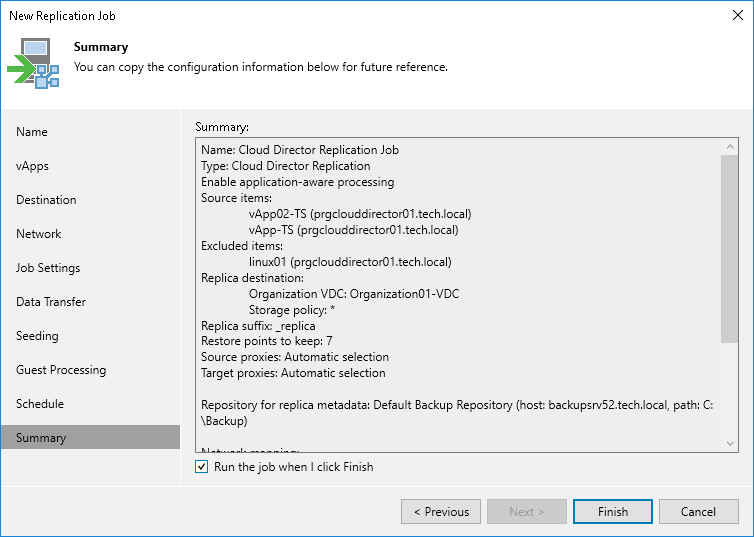Switch to the Destination step
The height and width of the screenshot is (537, 754).
pos(46,200)
